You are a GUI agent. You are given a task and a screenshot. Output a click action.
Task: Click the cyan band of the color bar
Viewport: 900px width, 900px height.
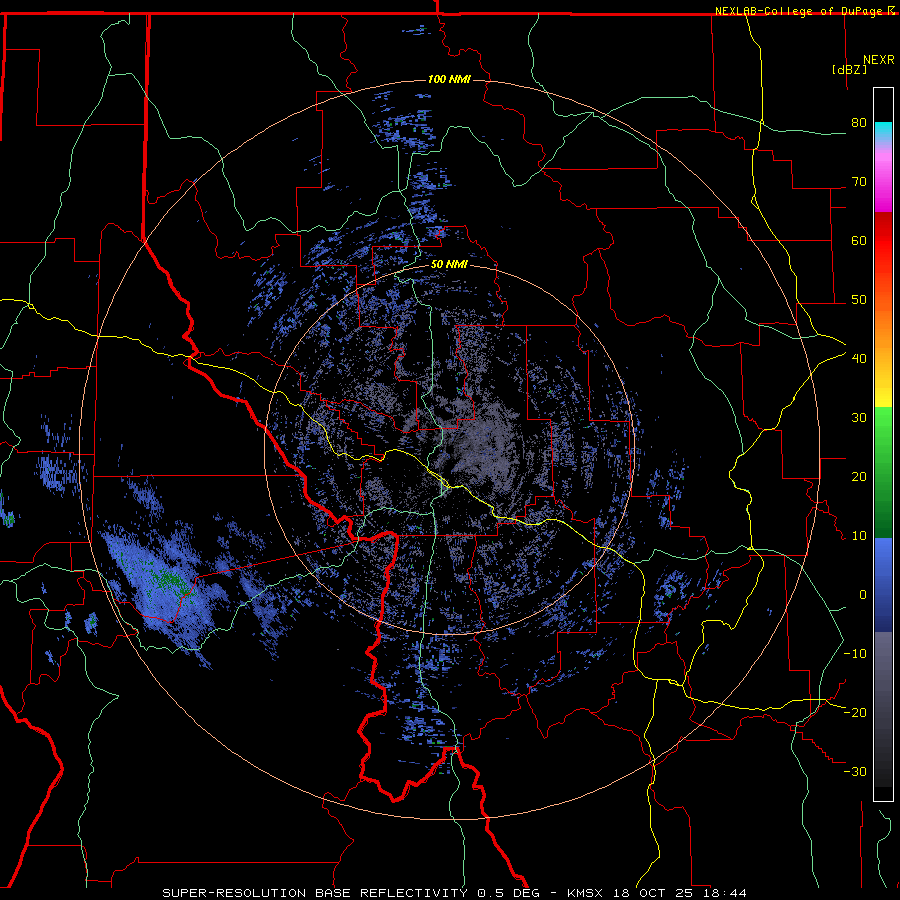coord(883,132)
